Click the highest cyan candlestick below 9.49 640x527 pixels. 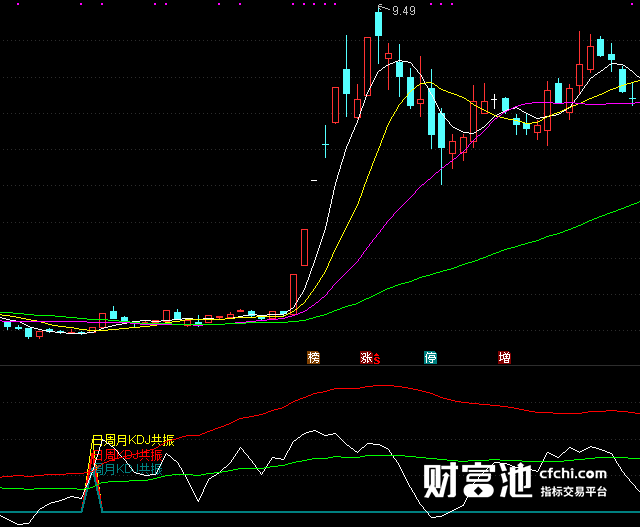(379, 24)
